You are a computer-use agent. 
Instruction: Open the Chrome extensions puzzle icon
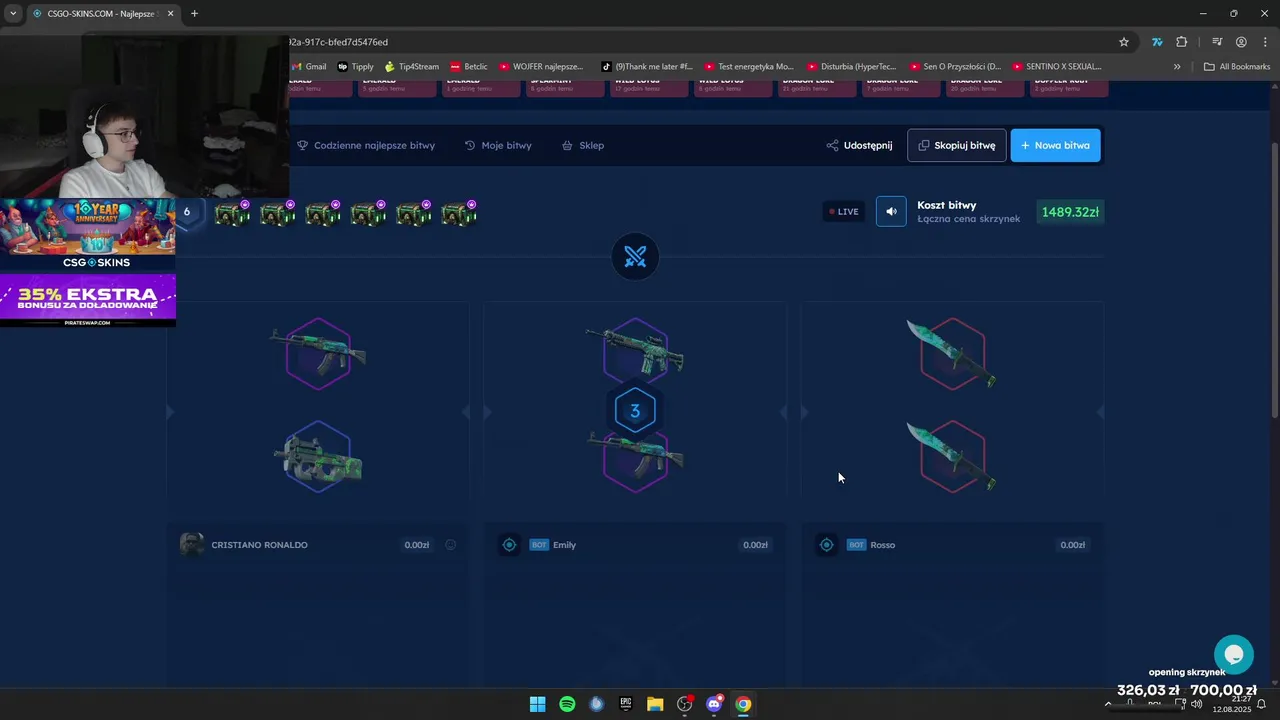coord(1182,42)
